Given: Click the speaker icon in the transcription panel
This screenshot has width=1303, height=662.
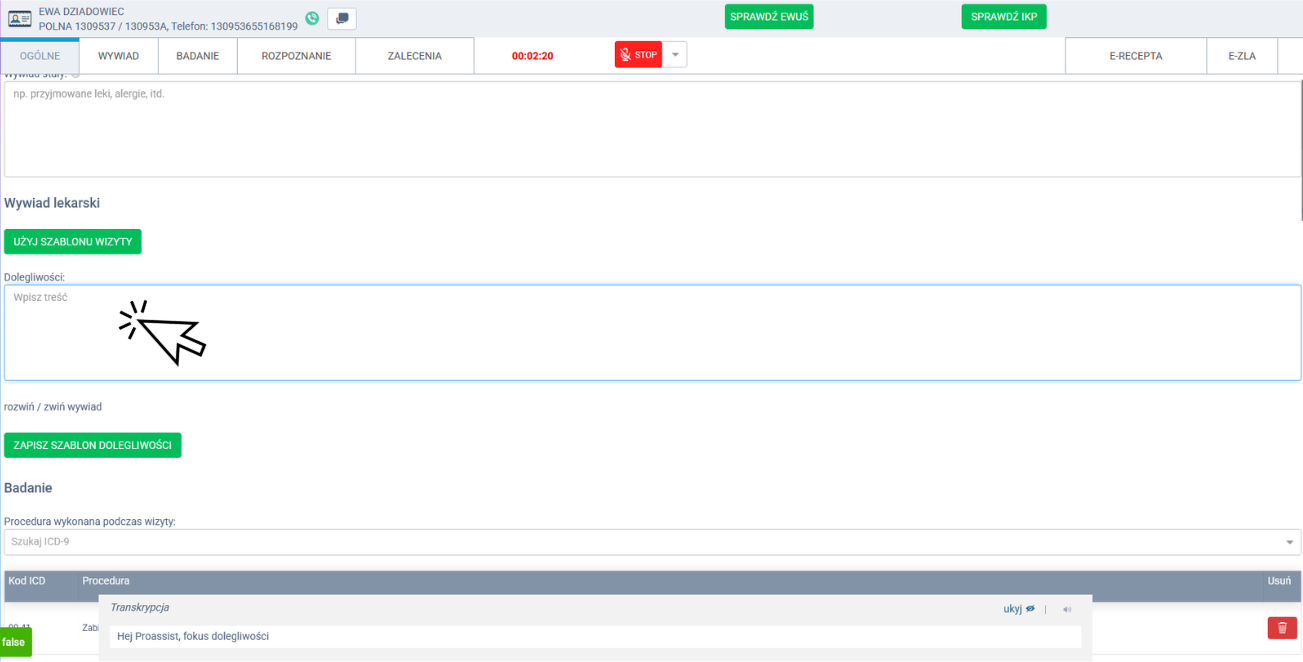Looking at the screenshot, I should 1067,609.
